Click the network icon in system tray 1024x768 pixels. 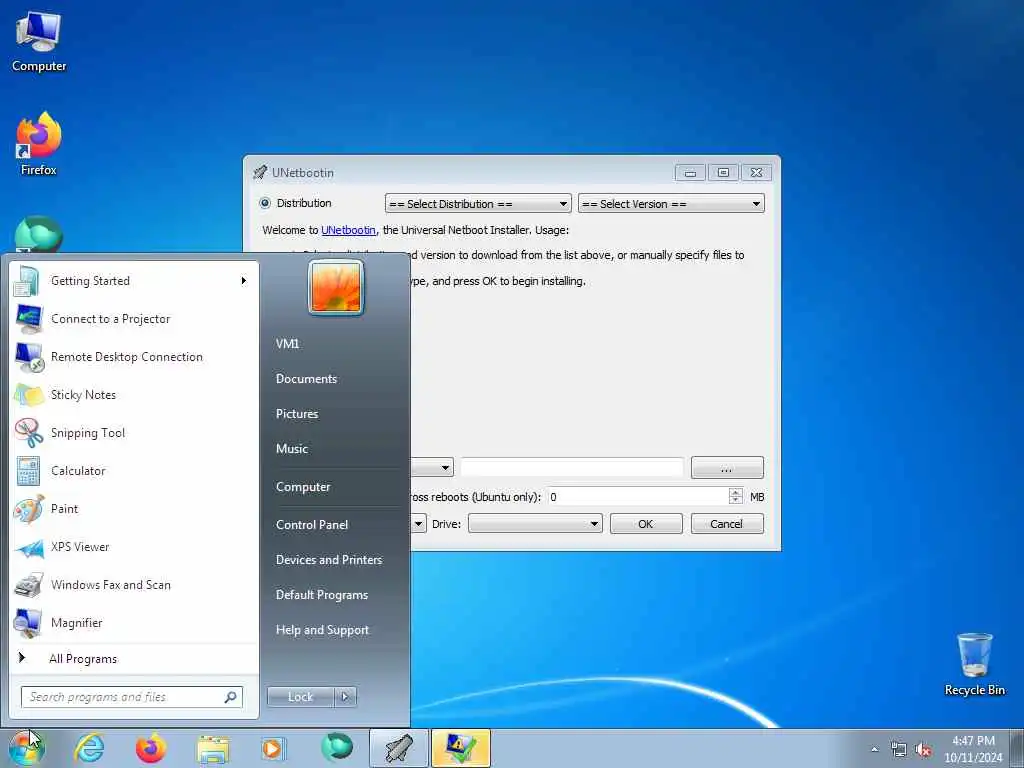899,750
